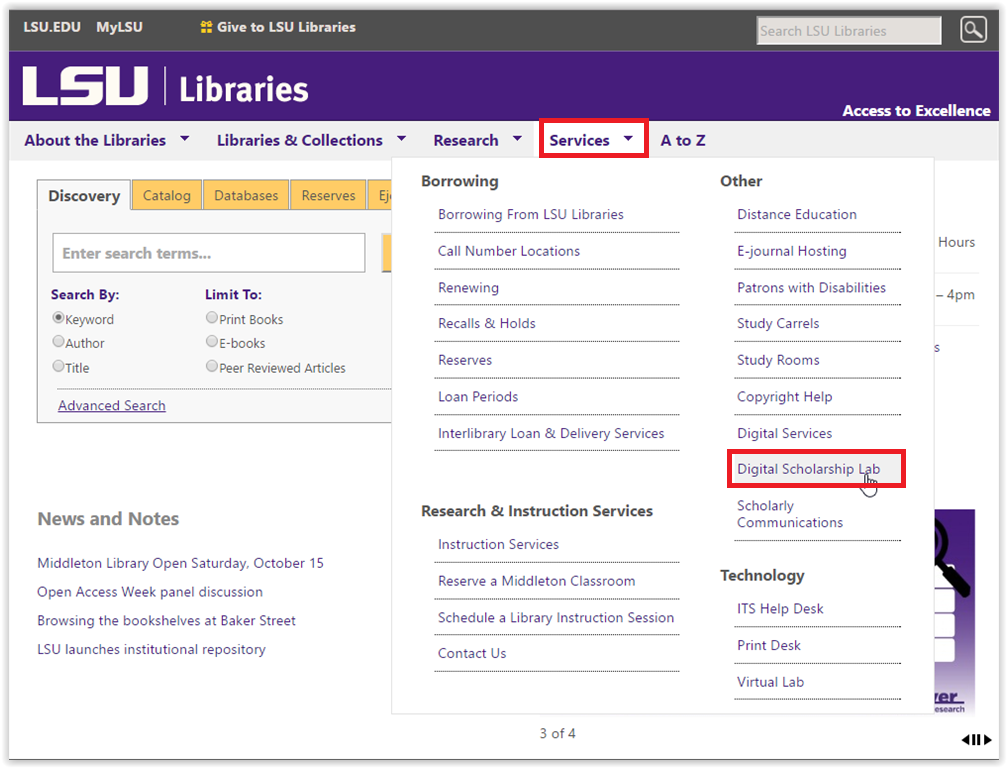Open Reserve a Middleton Classroom
The height and width of the screenshot is (768, 1007).
click(536, 580)
